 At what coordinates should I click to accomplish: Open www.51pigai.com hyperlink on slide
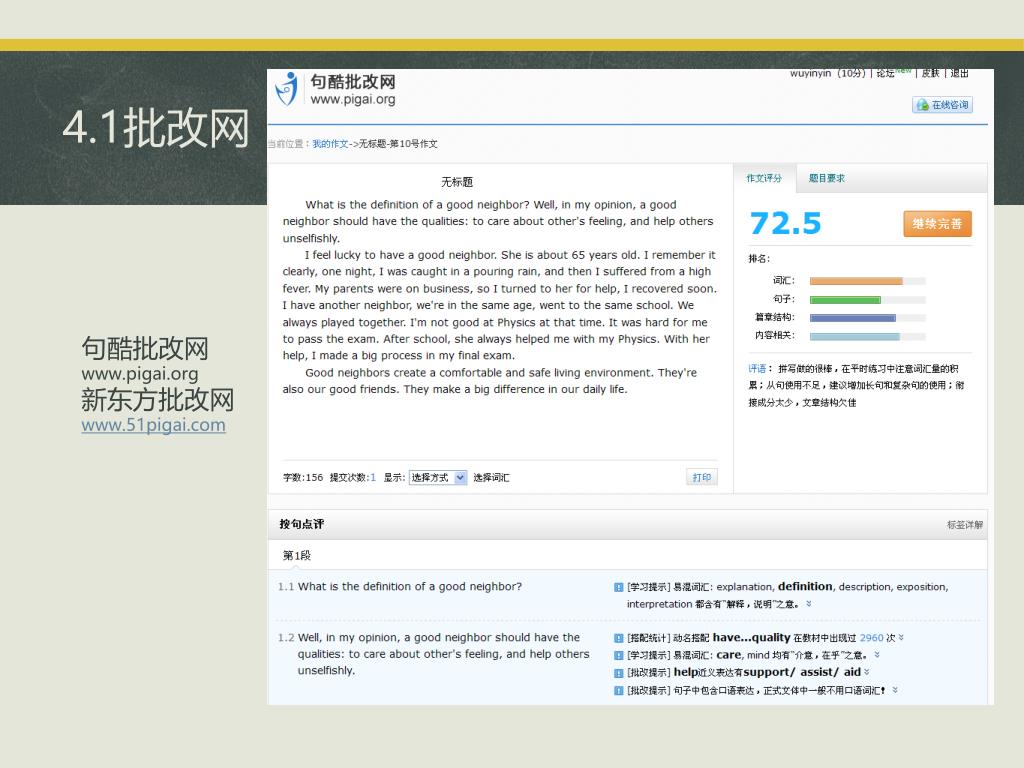(153, 424)
